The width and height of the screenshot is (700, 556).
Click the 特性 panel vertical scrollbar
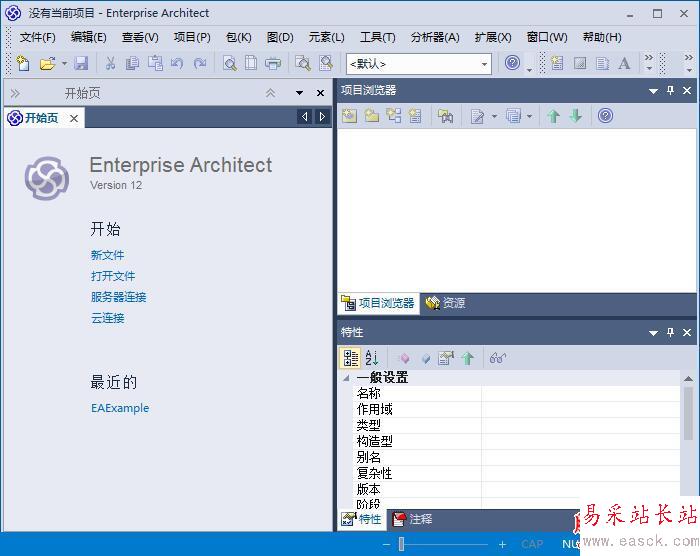coord(688,414)
